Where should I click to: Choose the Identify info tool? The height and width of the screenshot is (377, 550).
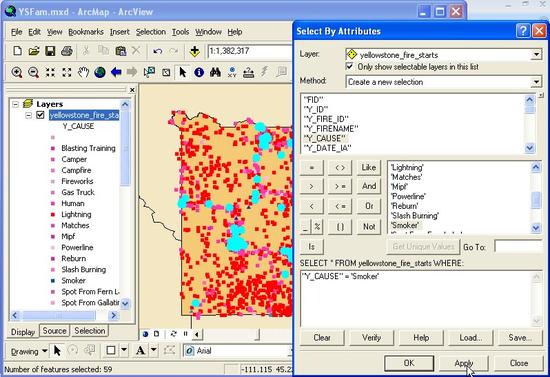tap(199, 72)
